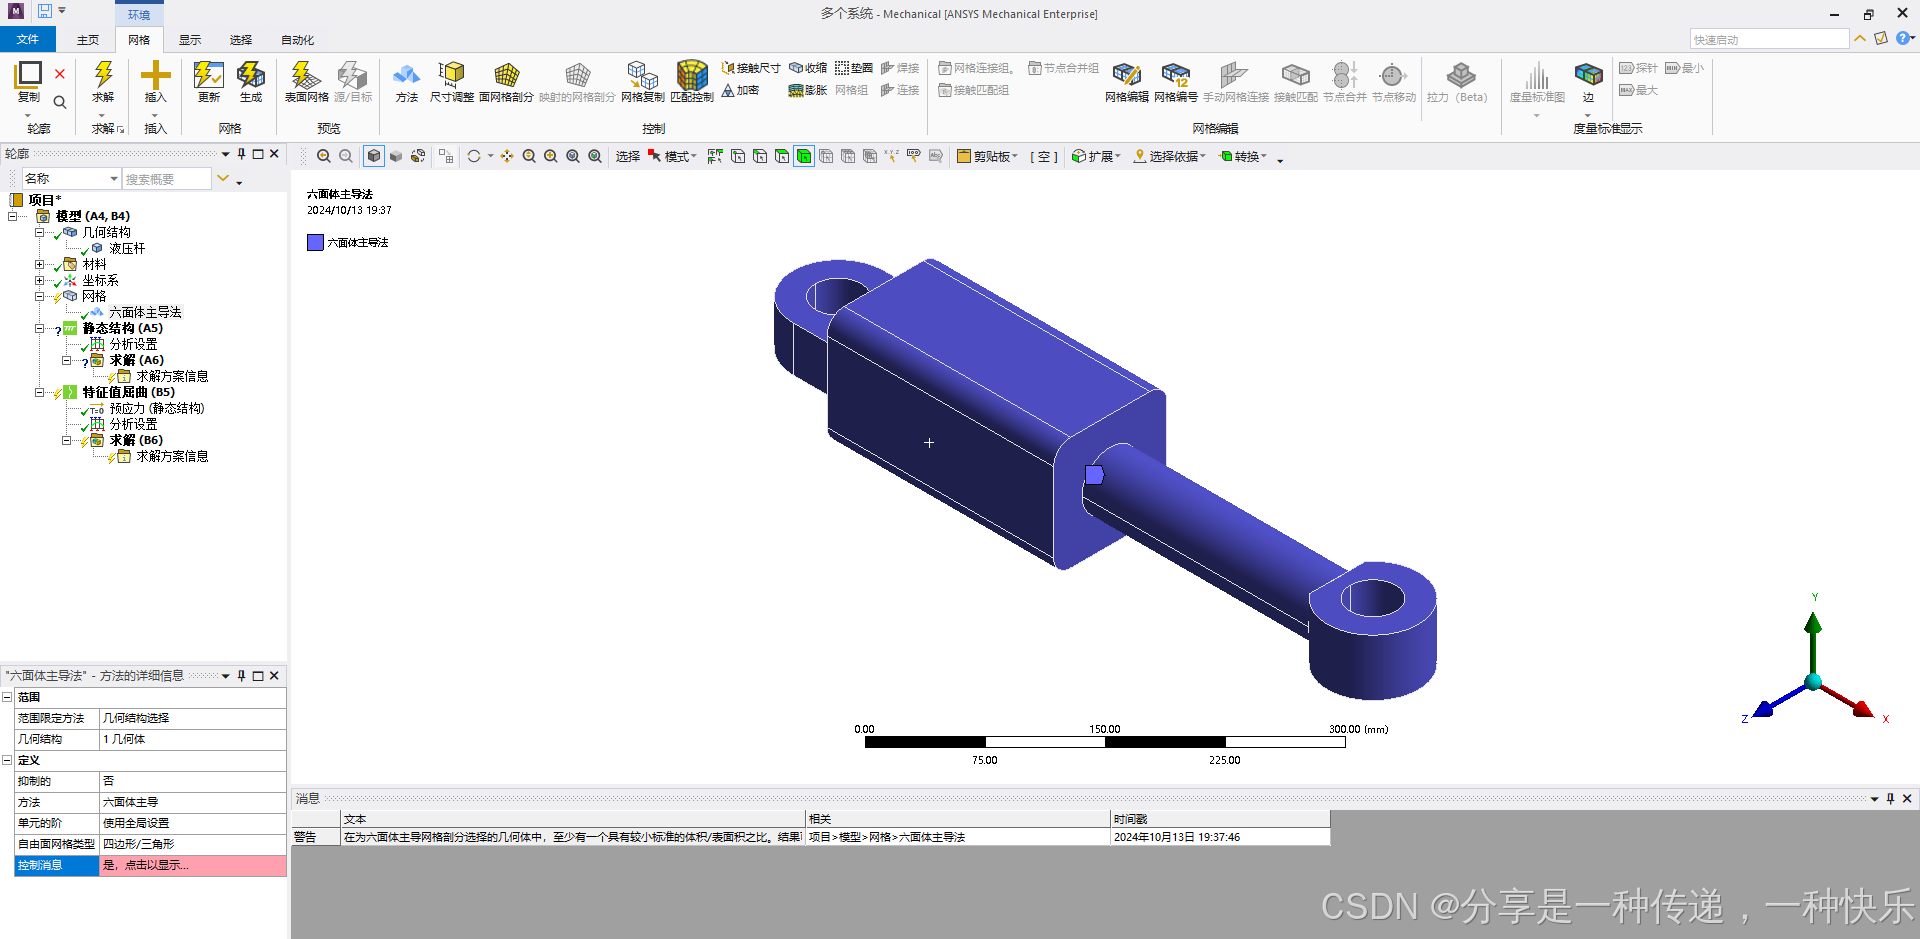Click the 插入 (Insert) plus icon

(155, 75)
